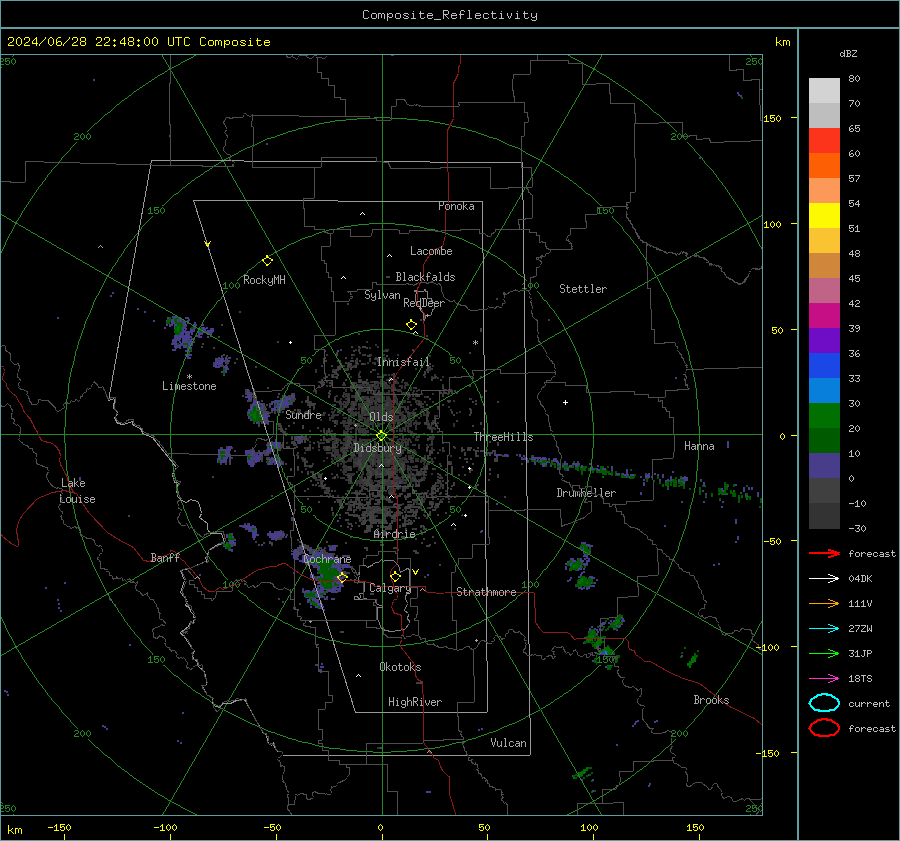Pick the green 20-30 dBZ swatch

tap(824, 416)
